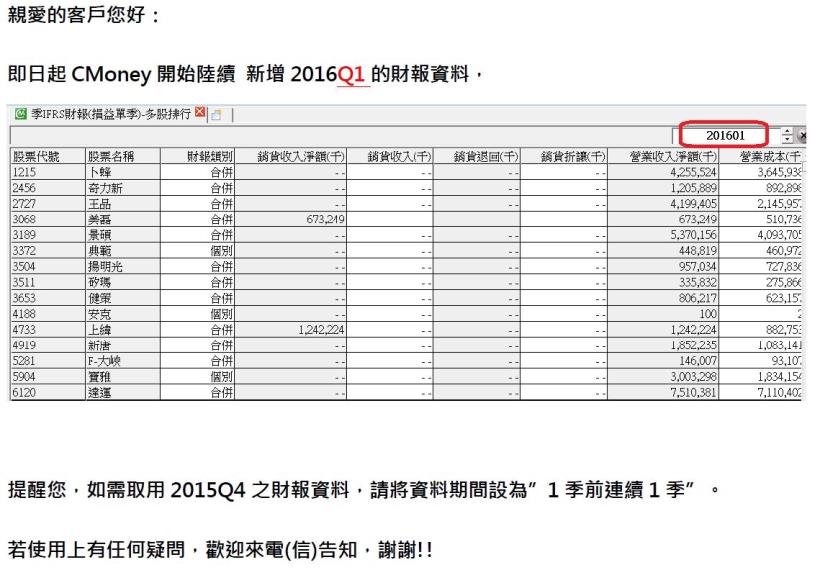Image resolution: width=820 pixels, height=570 pixels.
Task: Close the 季IFRS財報 tab with red X
Action: pyautogui.click(x=200, y=112)
